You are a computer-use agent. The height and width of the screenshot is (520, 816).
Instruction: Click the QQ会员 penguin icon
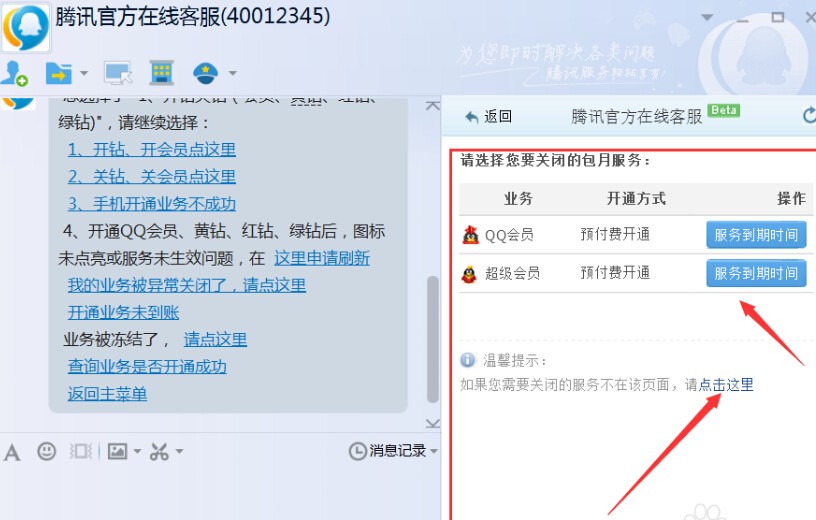pos(470,235)
